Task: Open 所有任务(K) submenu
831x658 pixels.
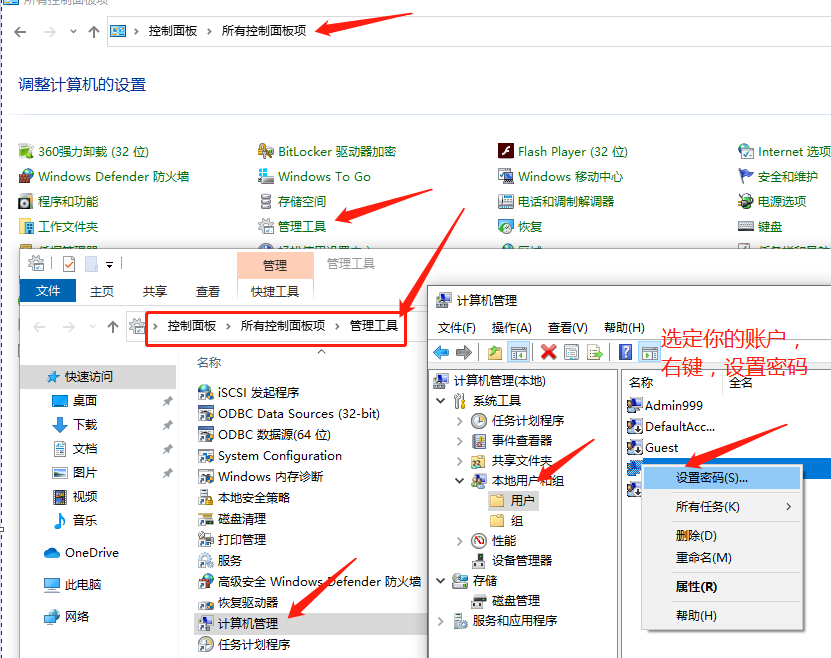Action: tap(721, 507)
